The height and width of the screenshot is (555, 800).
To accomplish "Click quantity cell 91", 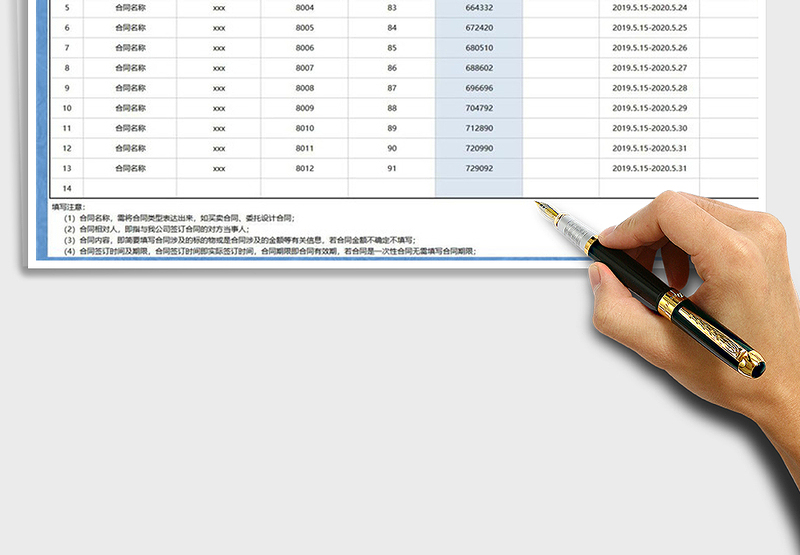I will (x=392, y=168).
